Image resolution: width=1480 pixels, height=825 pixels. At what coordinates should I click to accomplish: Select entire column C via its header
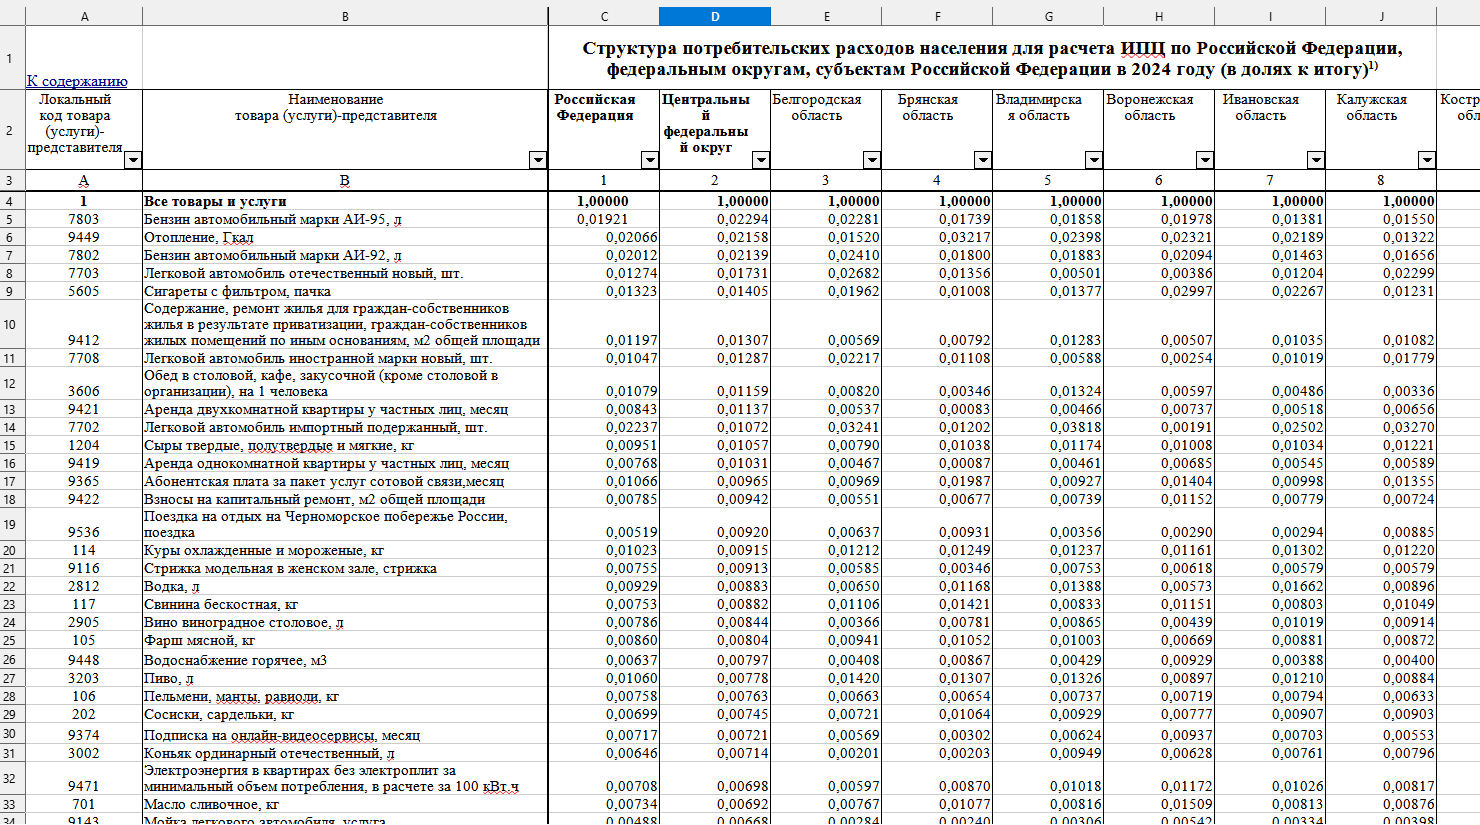[604, 17]
